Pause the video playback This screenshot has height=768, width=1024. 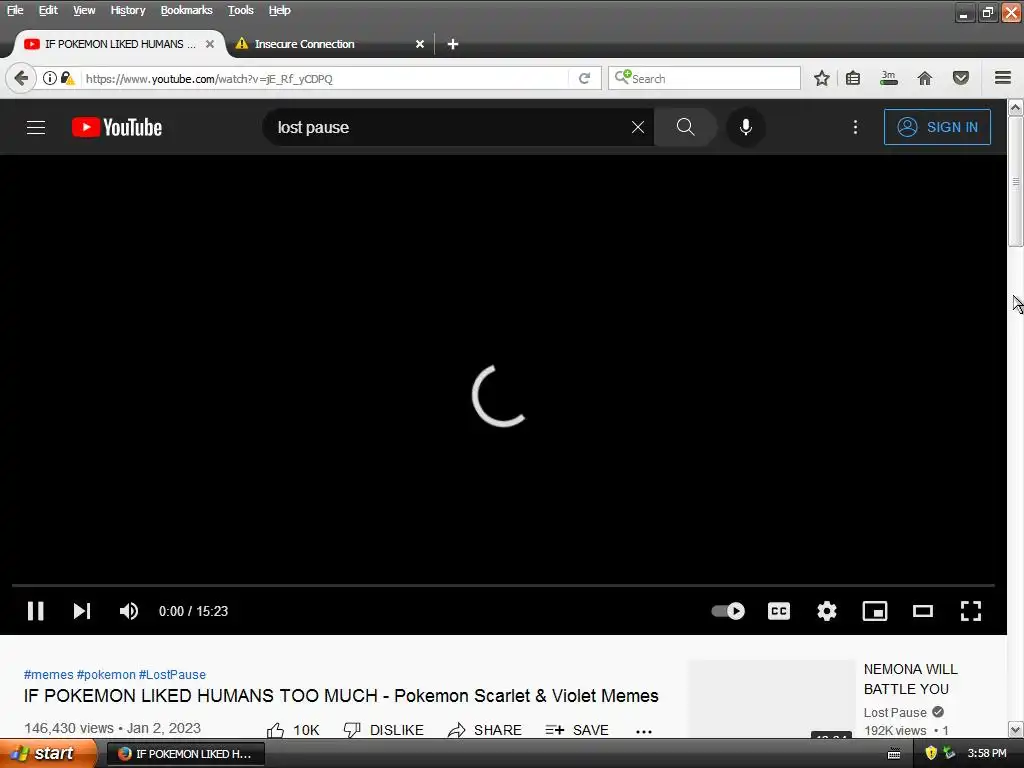coord(35,611)
